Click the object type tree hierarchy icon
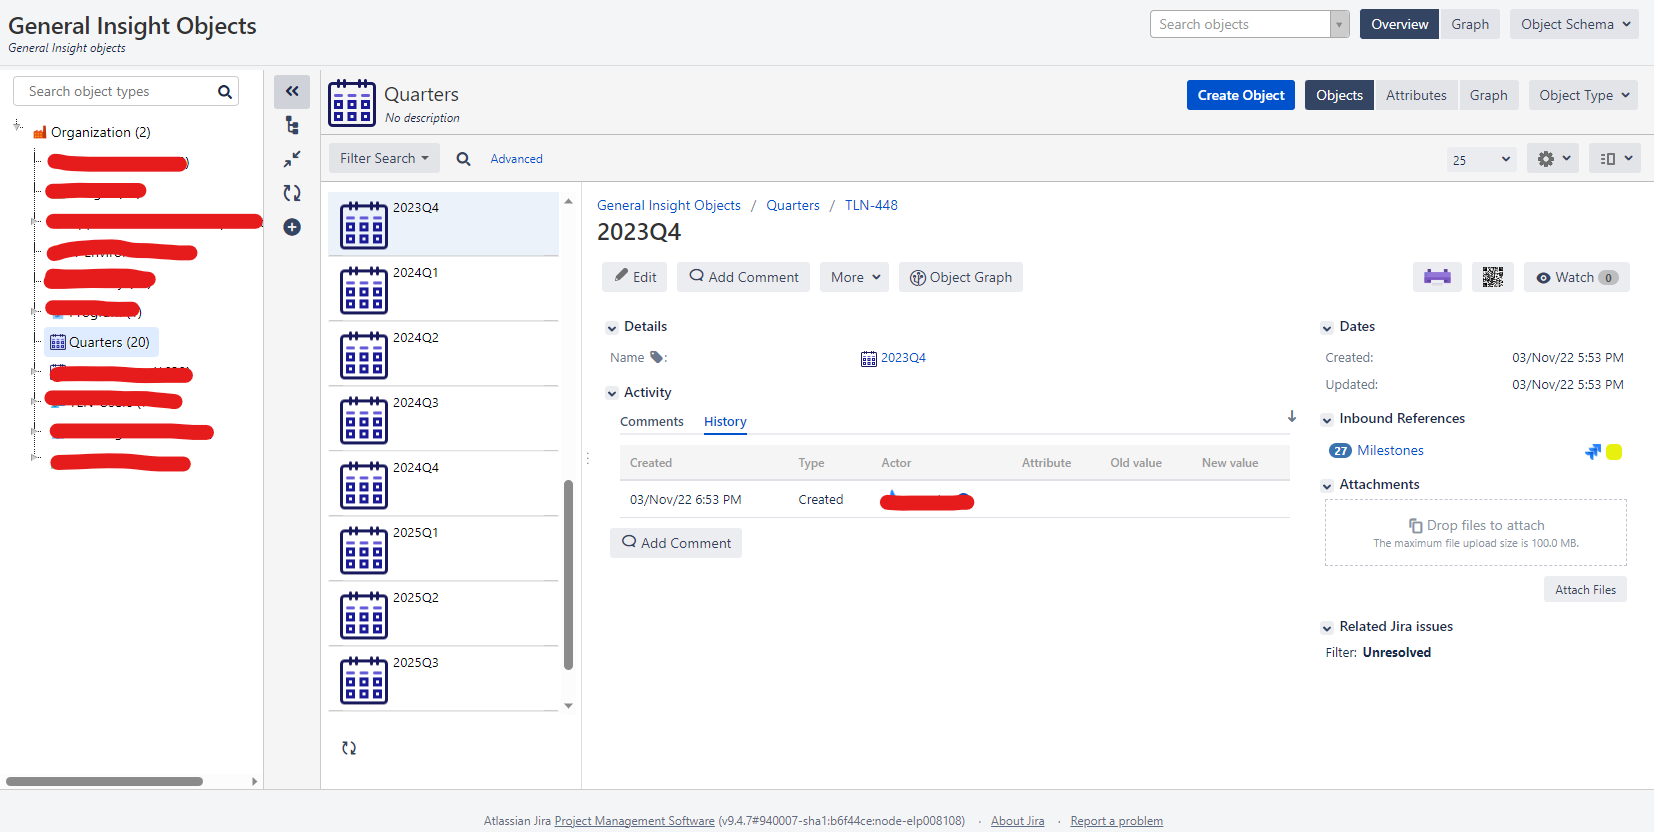This screenshot has height=832, width=1654. [292, 125]
